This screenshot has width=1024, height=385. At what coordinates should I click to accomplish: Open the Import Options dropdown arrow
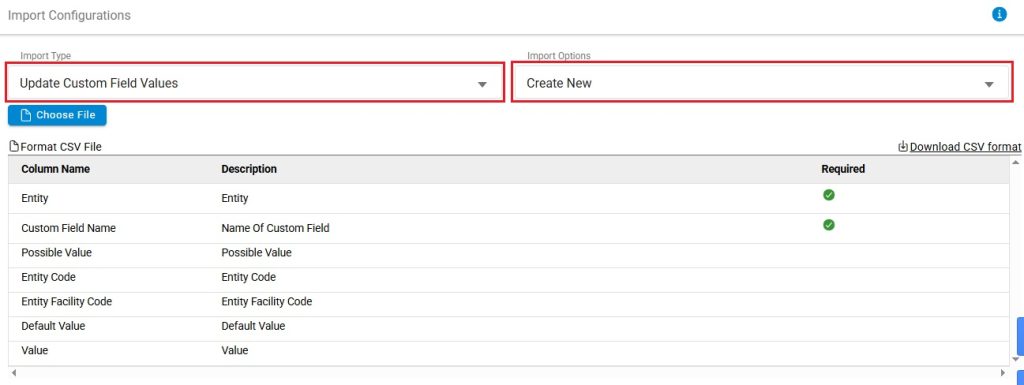[989, 84]
